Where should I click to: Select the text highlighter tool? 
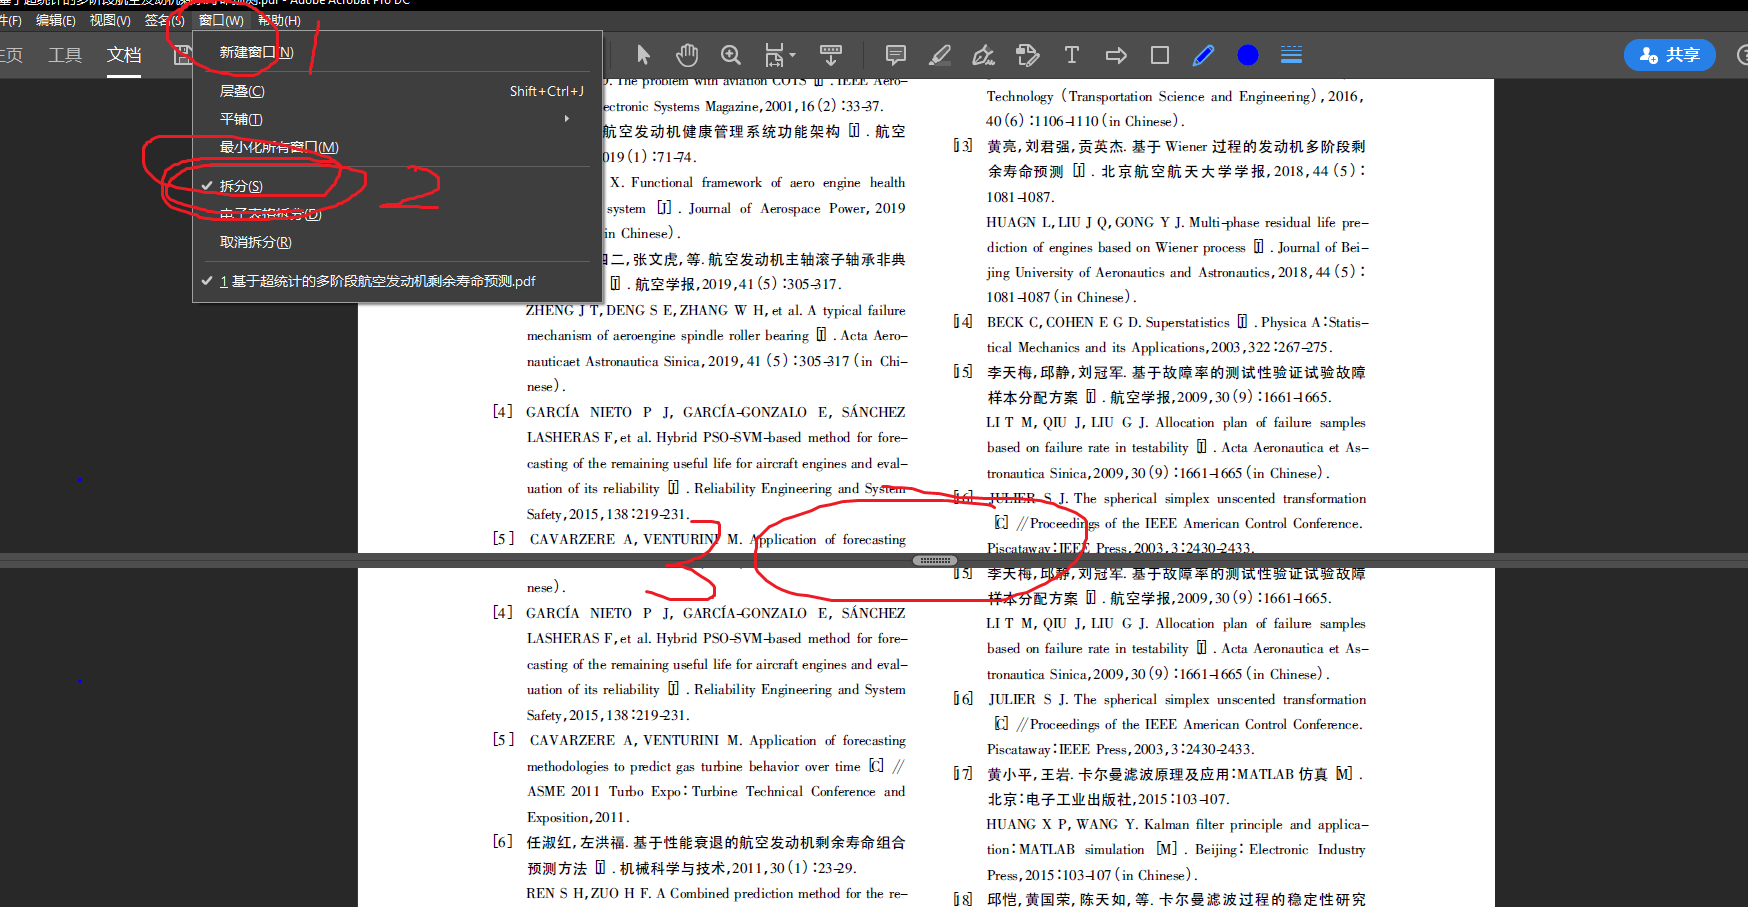(939, 55)
